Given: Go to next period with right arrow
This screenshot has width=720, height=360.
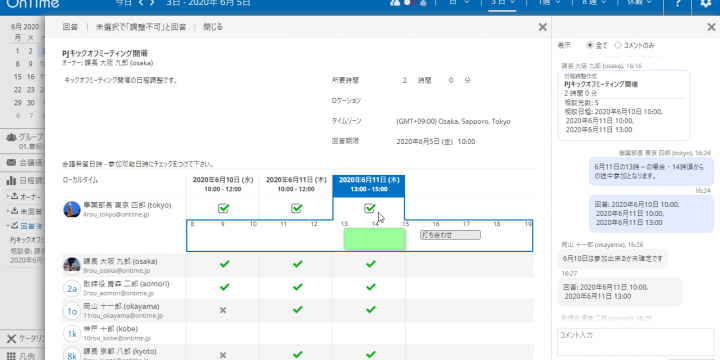Looking at the screenshot, I should coord(152,3).
